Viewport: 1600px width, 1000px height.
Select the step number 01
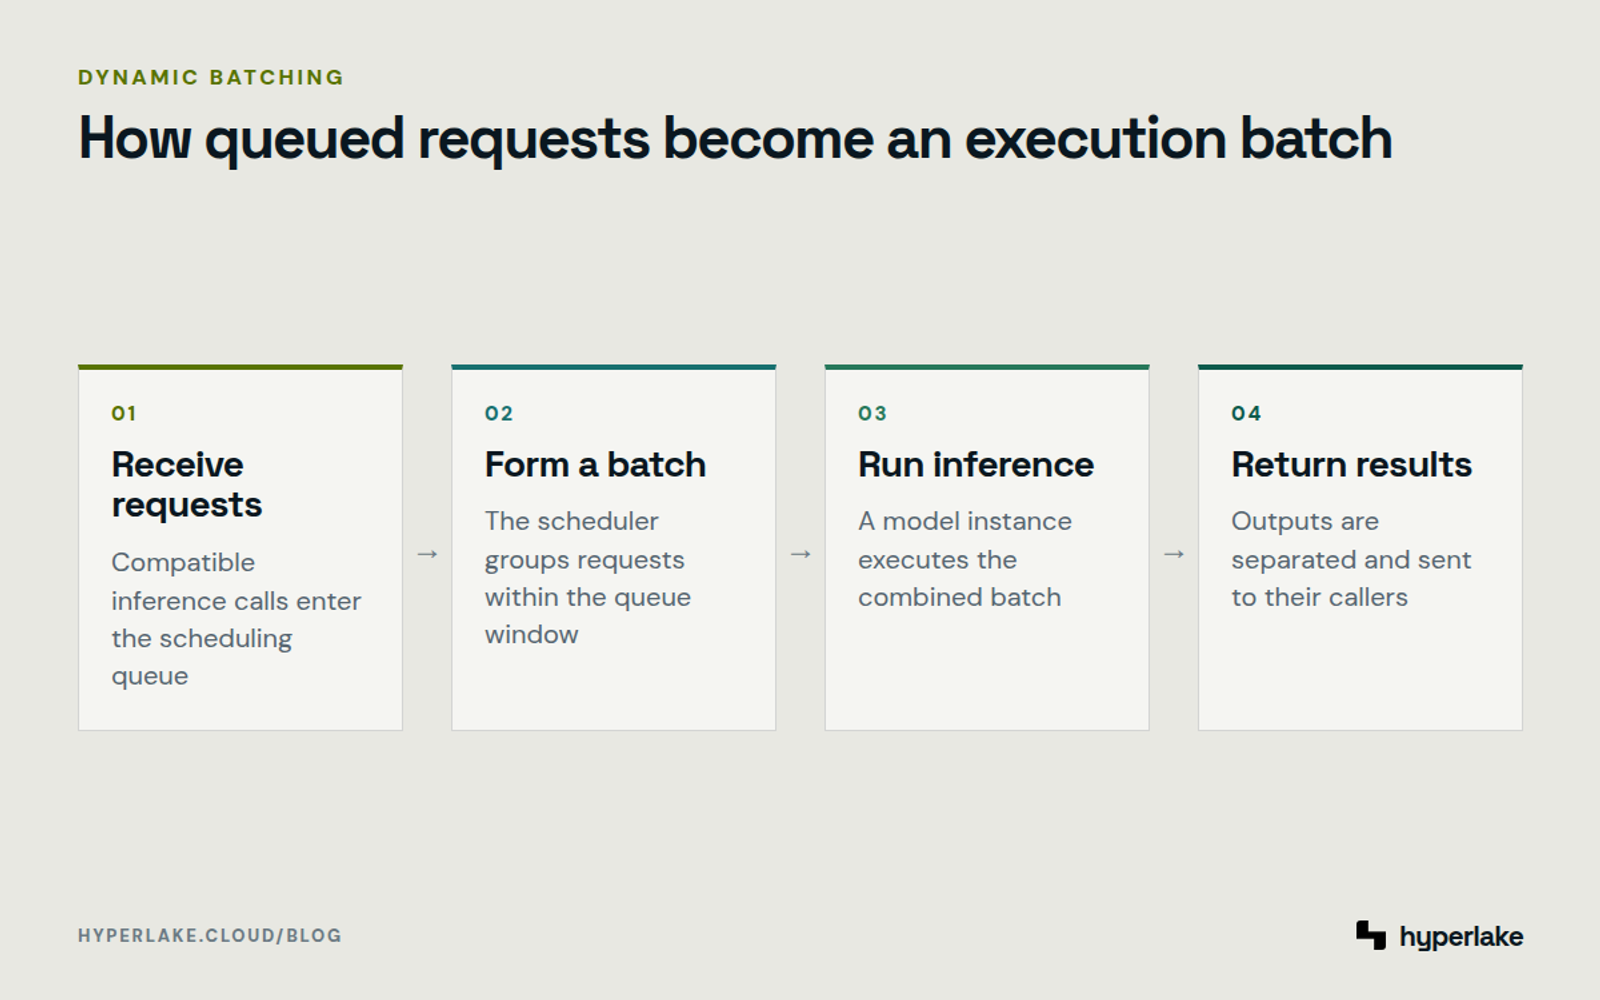[x=124, y=413]
